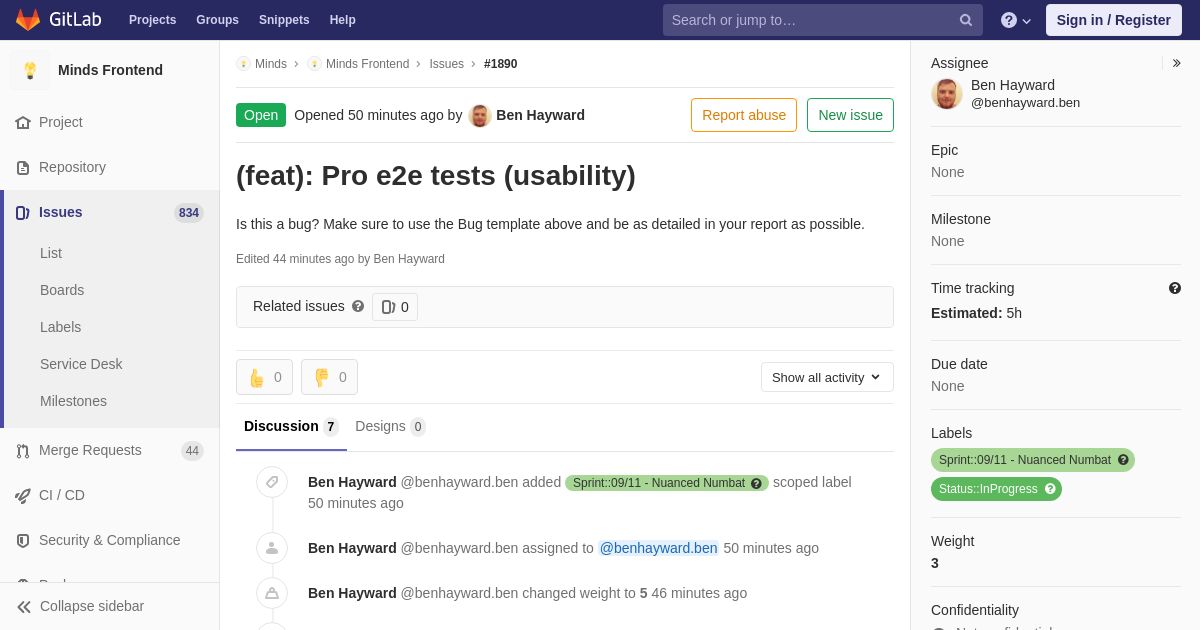Click the Estimated: 5h time tracking text

pyautogui.click(x=976, y=313)
